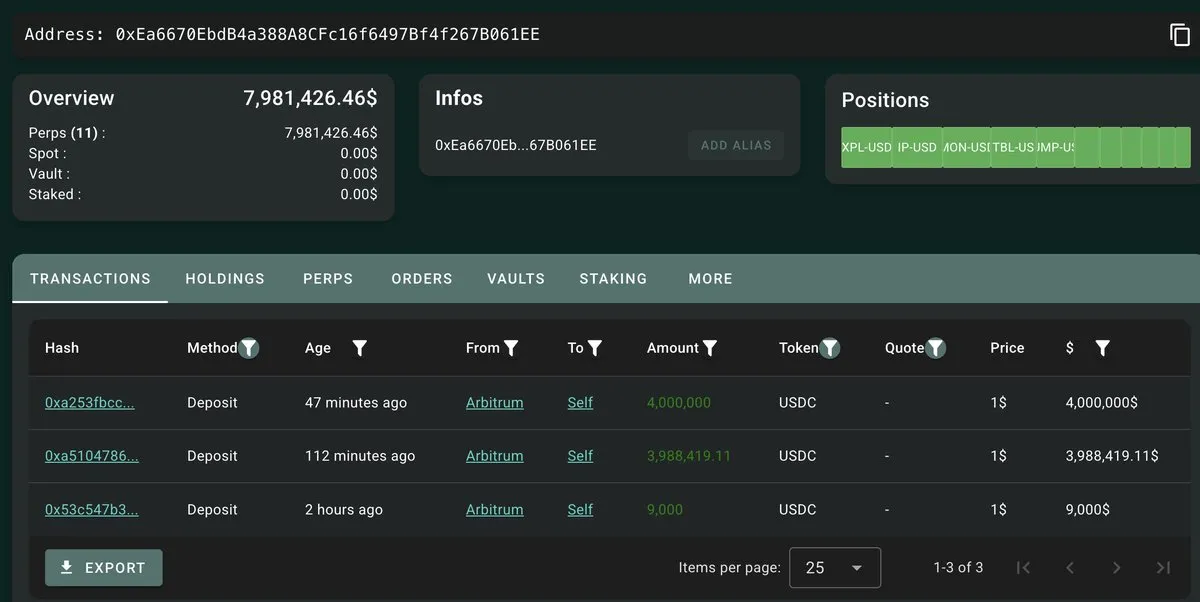Viewport: 1200px width, 602px height.
Task: Copy the wallet address with copy icon
Action: 1179,35
